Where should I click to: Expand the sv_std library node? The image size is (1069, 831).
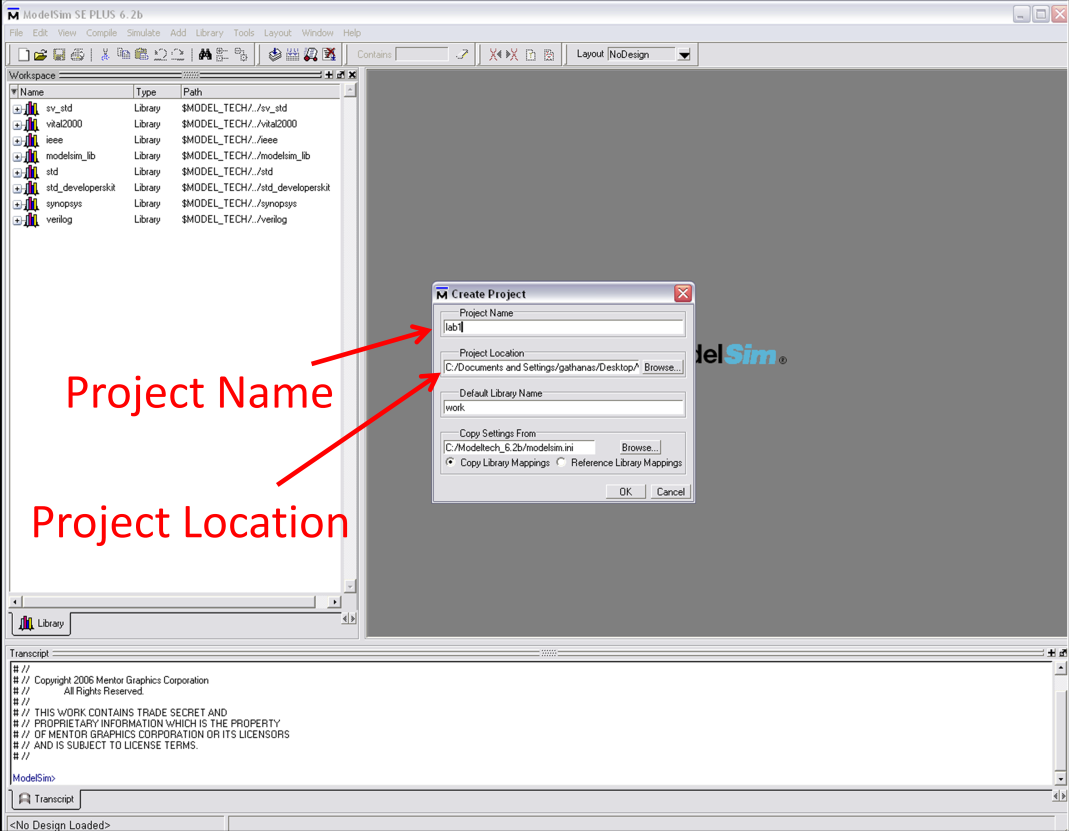(x=17, y=108)
